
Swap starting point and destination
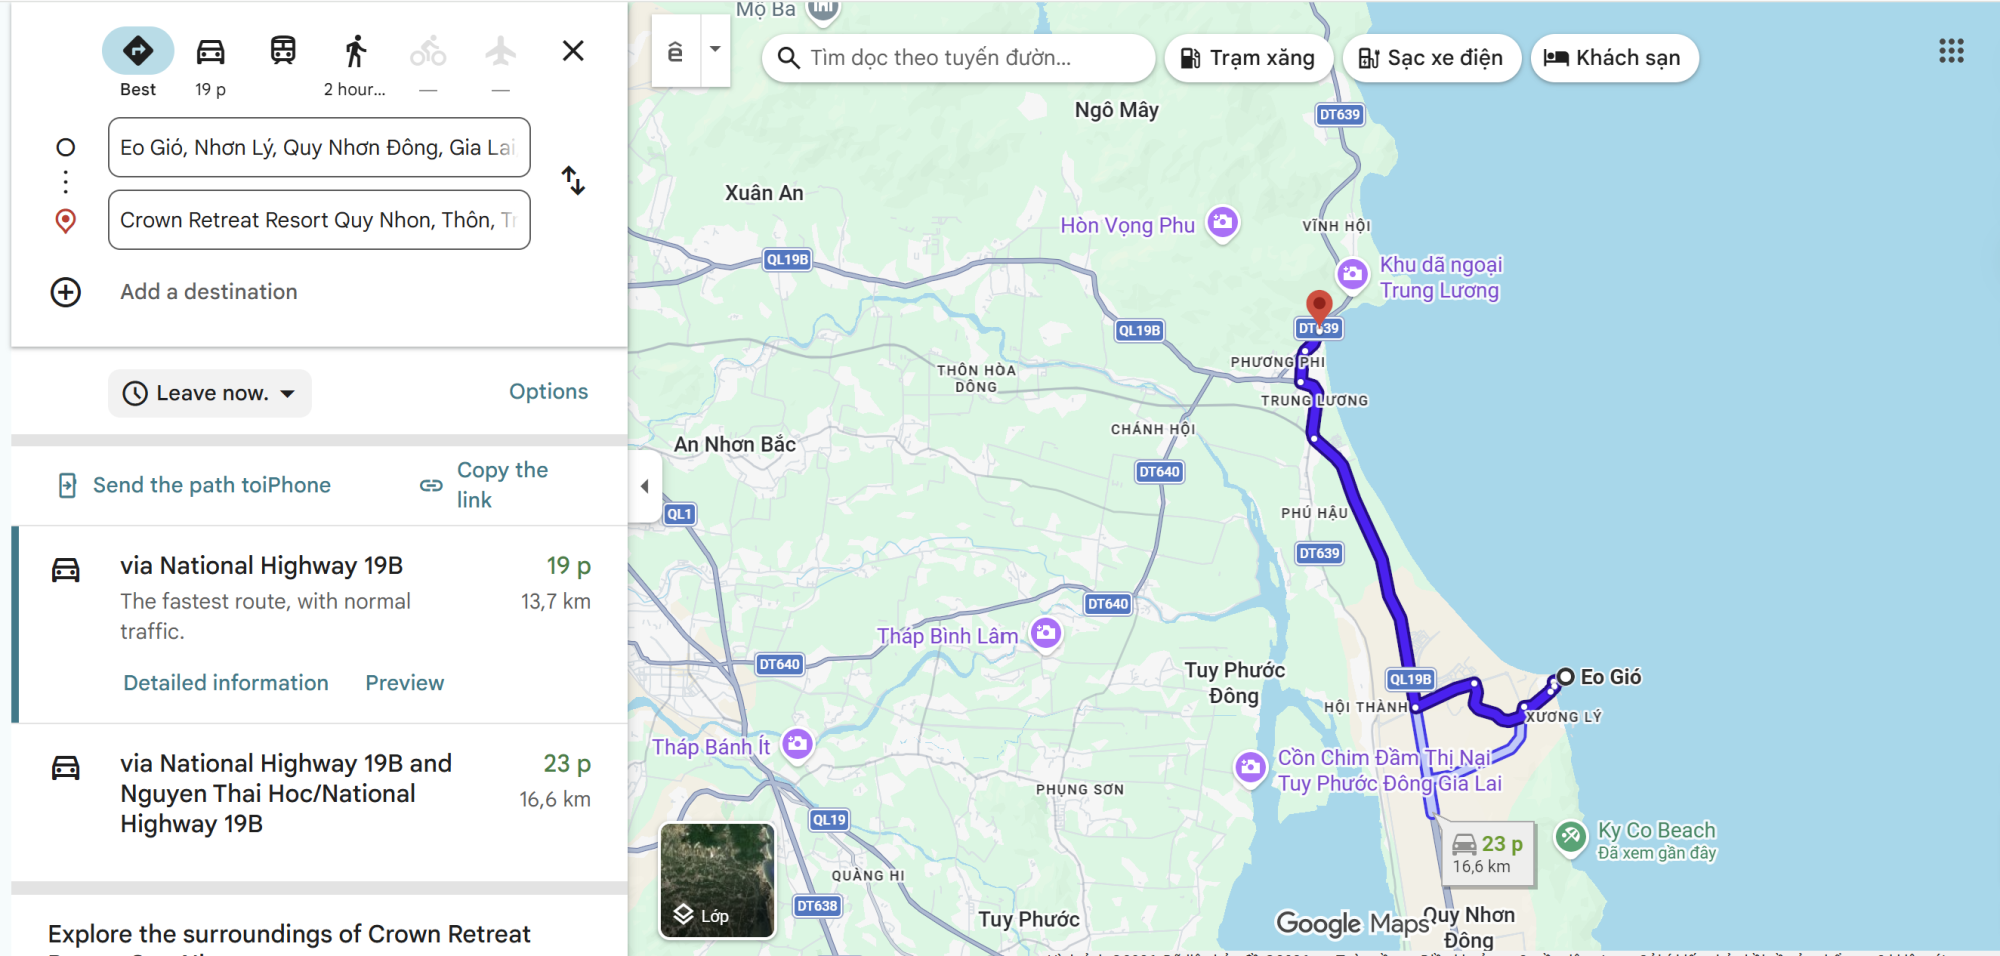[573, 181]
